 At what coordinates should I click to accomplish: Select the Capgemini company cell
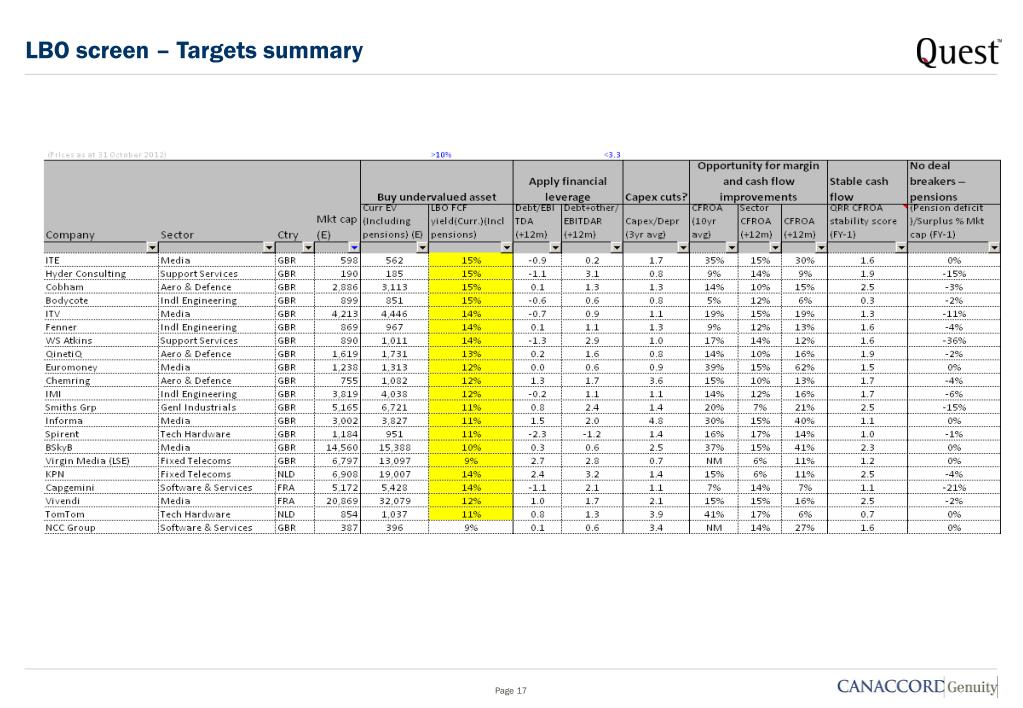[x=101, y=487]
